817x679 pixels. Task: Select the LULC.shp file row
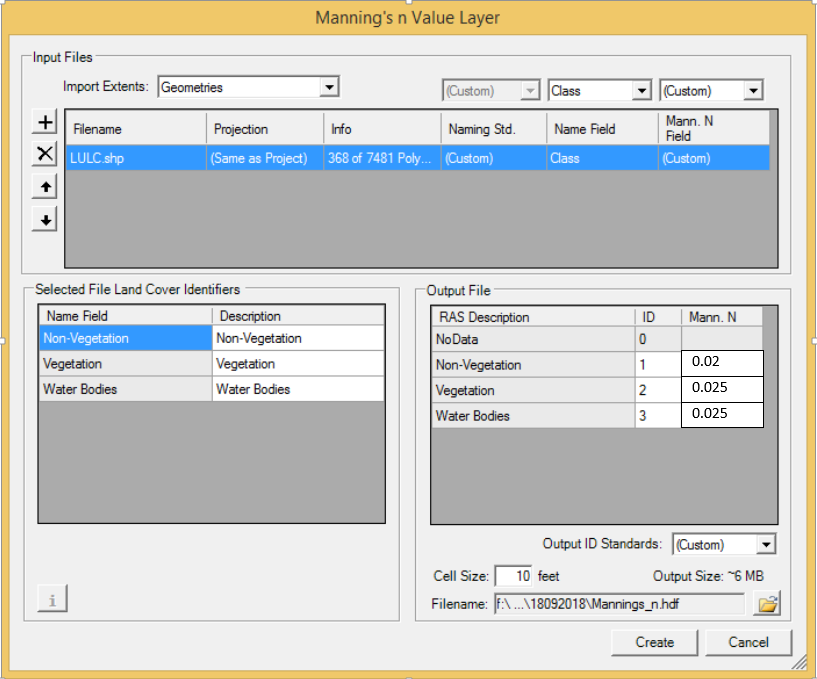[x=135, y=158]
